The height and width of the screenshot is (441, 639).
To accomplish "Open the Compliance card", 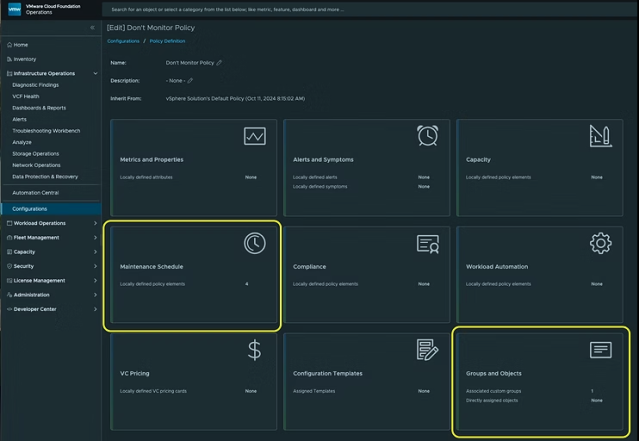I will 367,275.
